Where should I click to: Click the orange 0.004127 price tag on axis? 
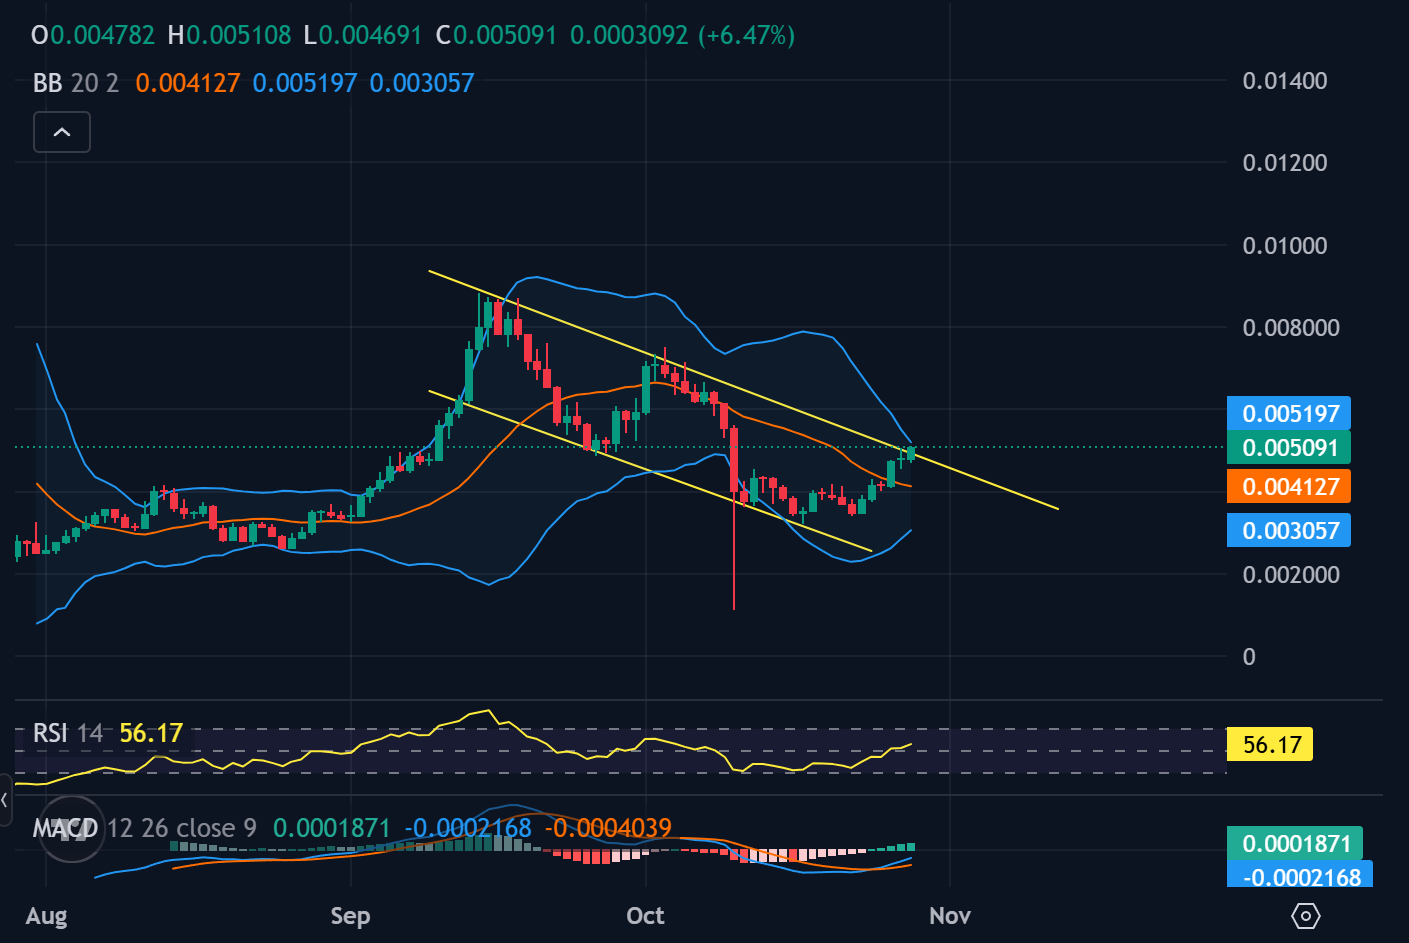[x=1288, y=486]
